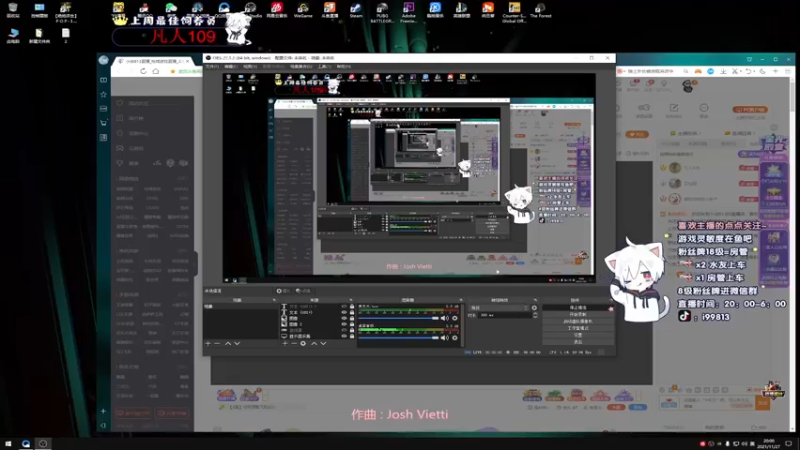Add a new scene in Scenes panel

point(208,343)
